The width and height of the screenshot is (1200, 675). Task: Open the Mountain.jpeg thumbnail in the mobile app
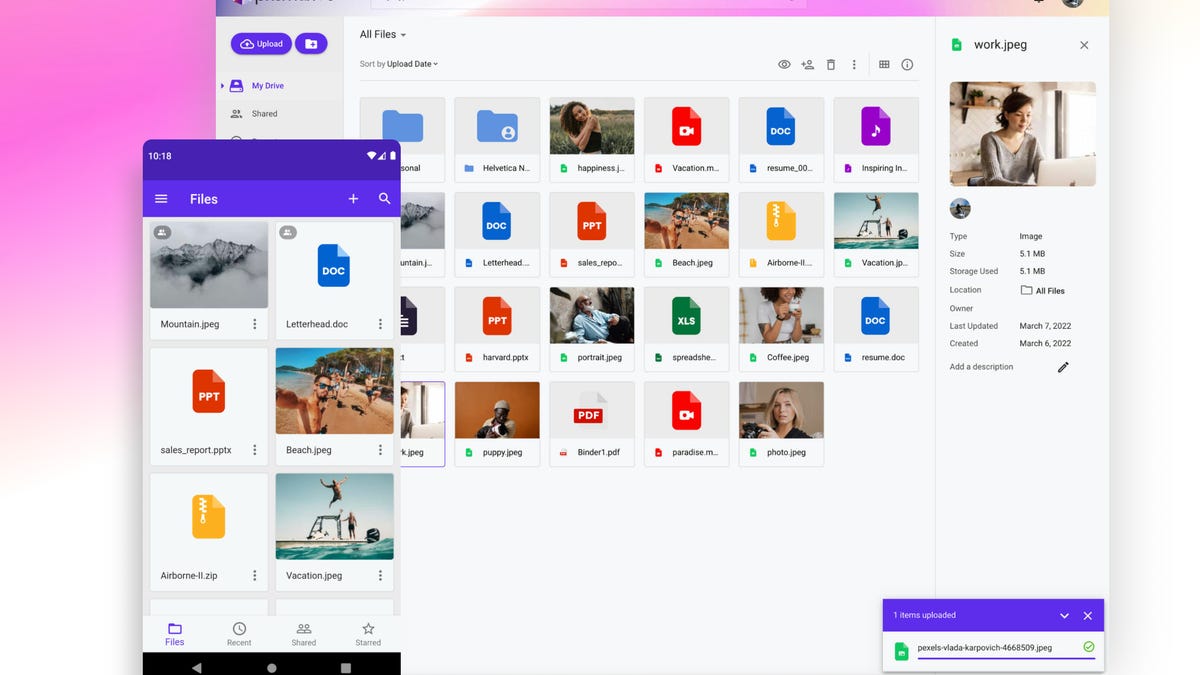[x=209, y=265]
